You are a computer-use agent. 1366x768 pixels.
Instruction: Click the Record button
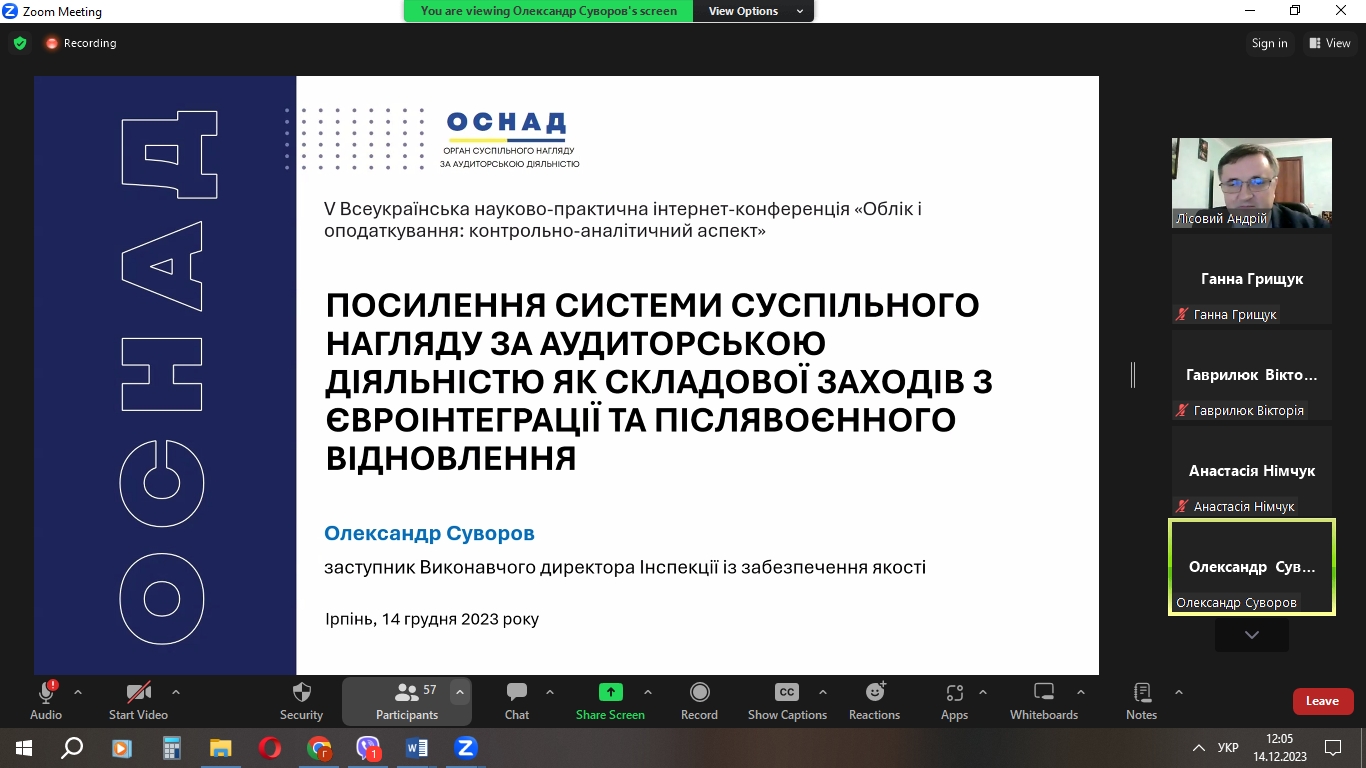pos(699,701)
